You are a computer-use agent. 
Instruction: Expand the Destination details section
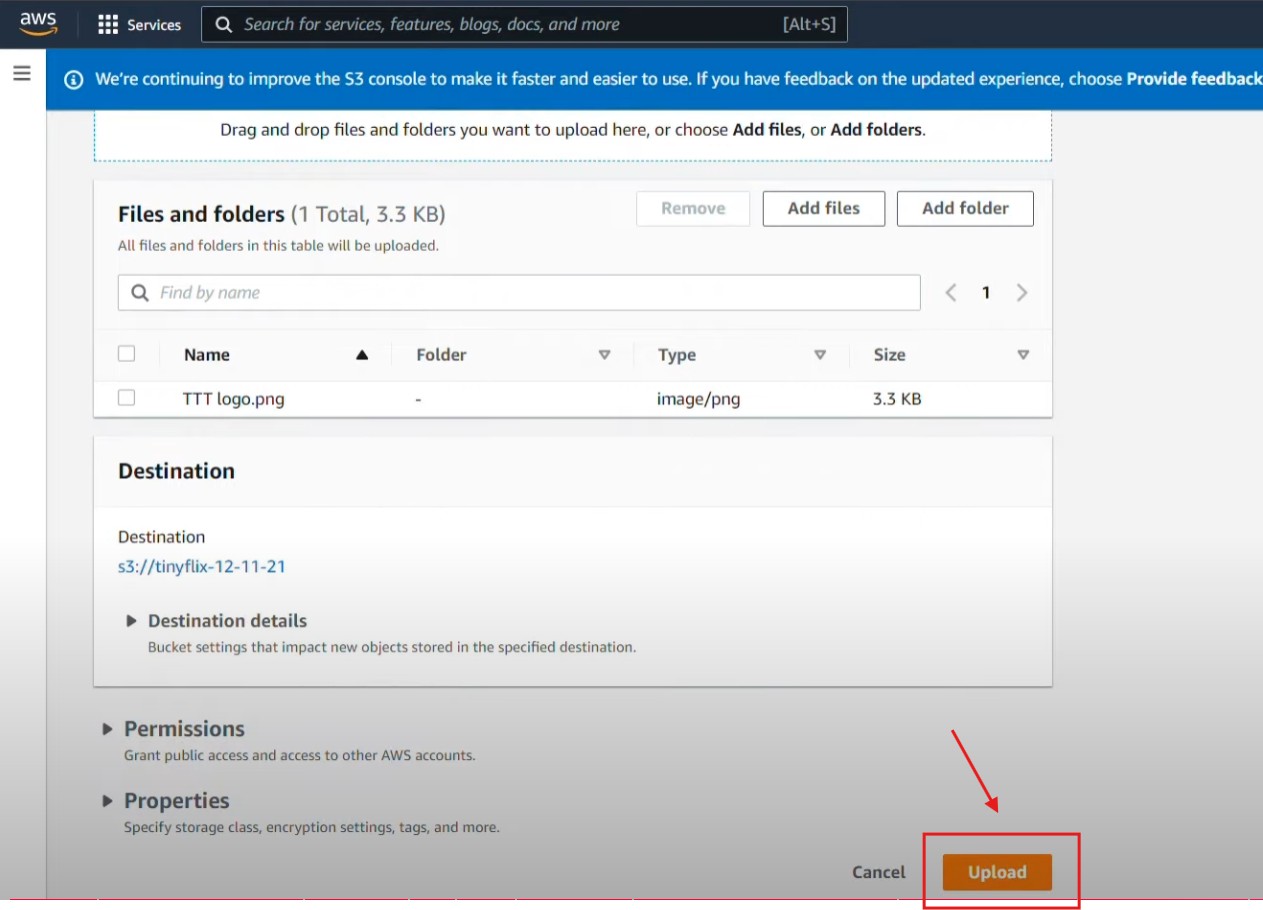(x=131, y=621)
